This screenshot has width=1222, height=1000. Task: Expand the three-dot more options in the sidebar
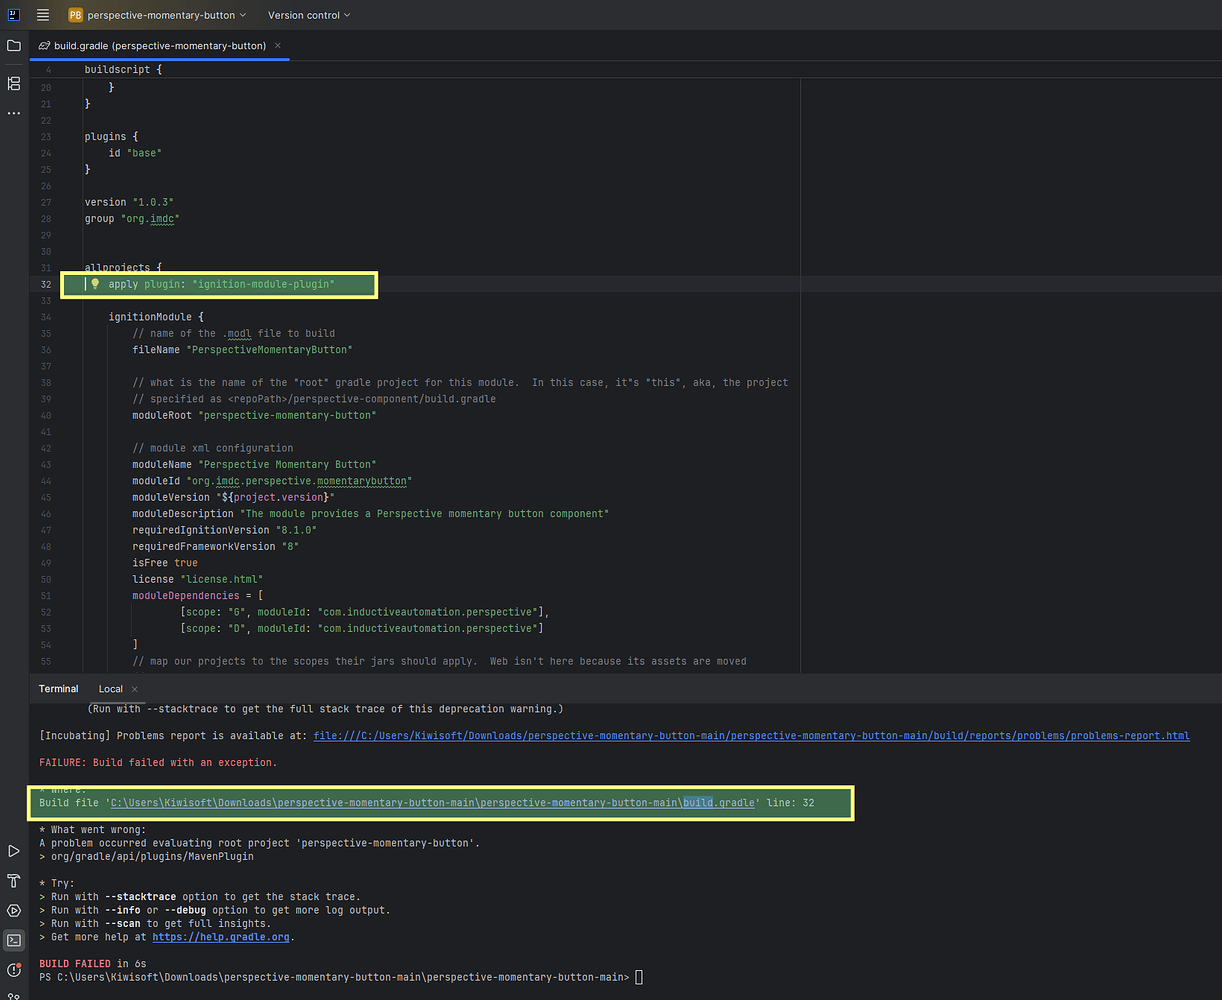13,113
